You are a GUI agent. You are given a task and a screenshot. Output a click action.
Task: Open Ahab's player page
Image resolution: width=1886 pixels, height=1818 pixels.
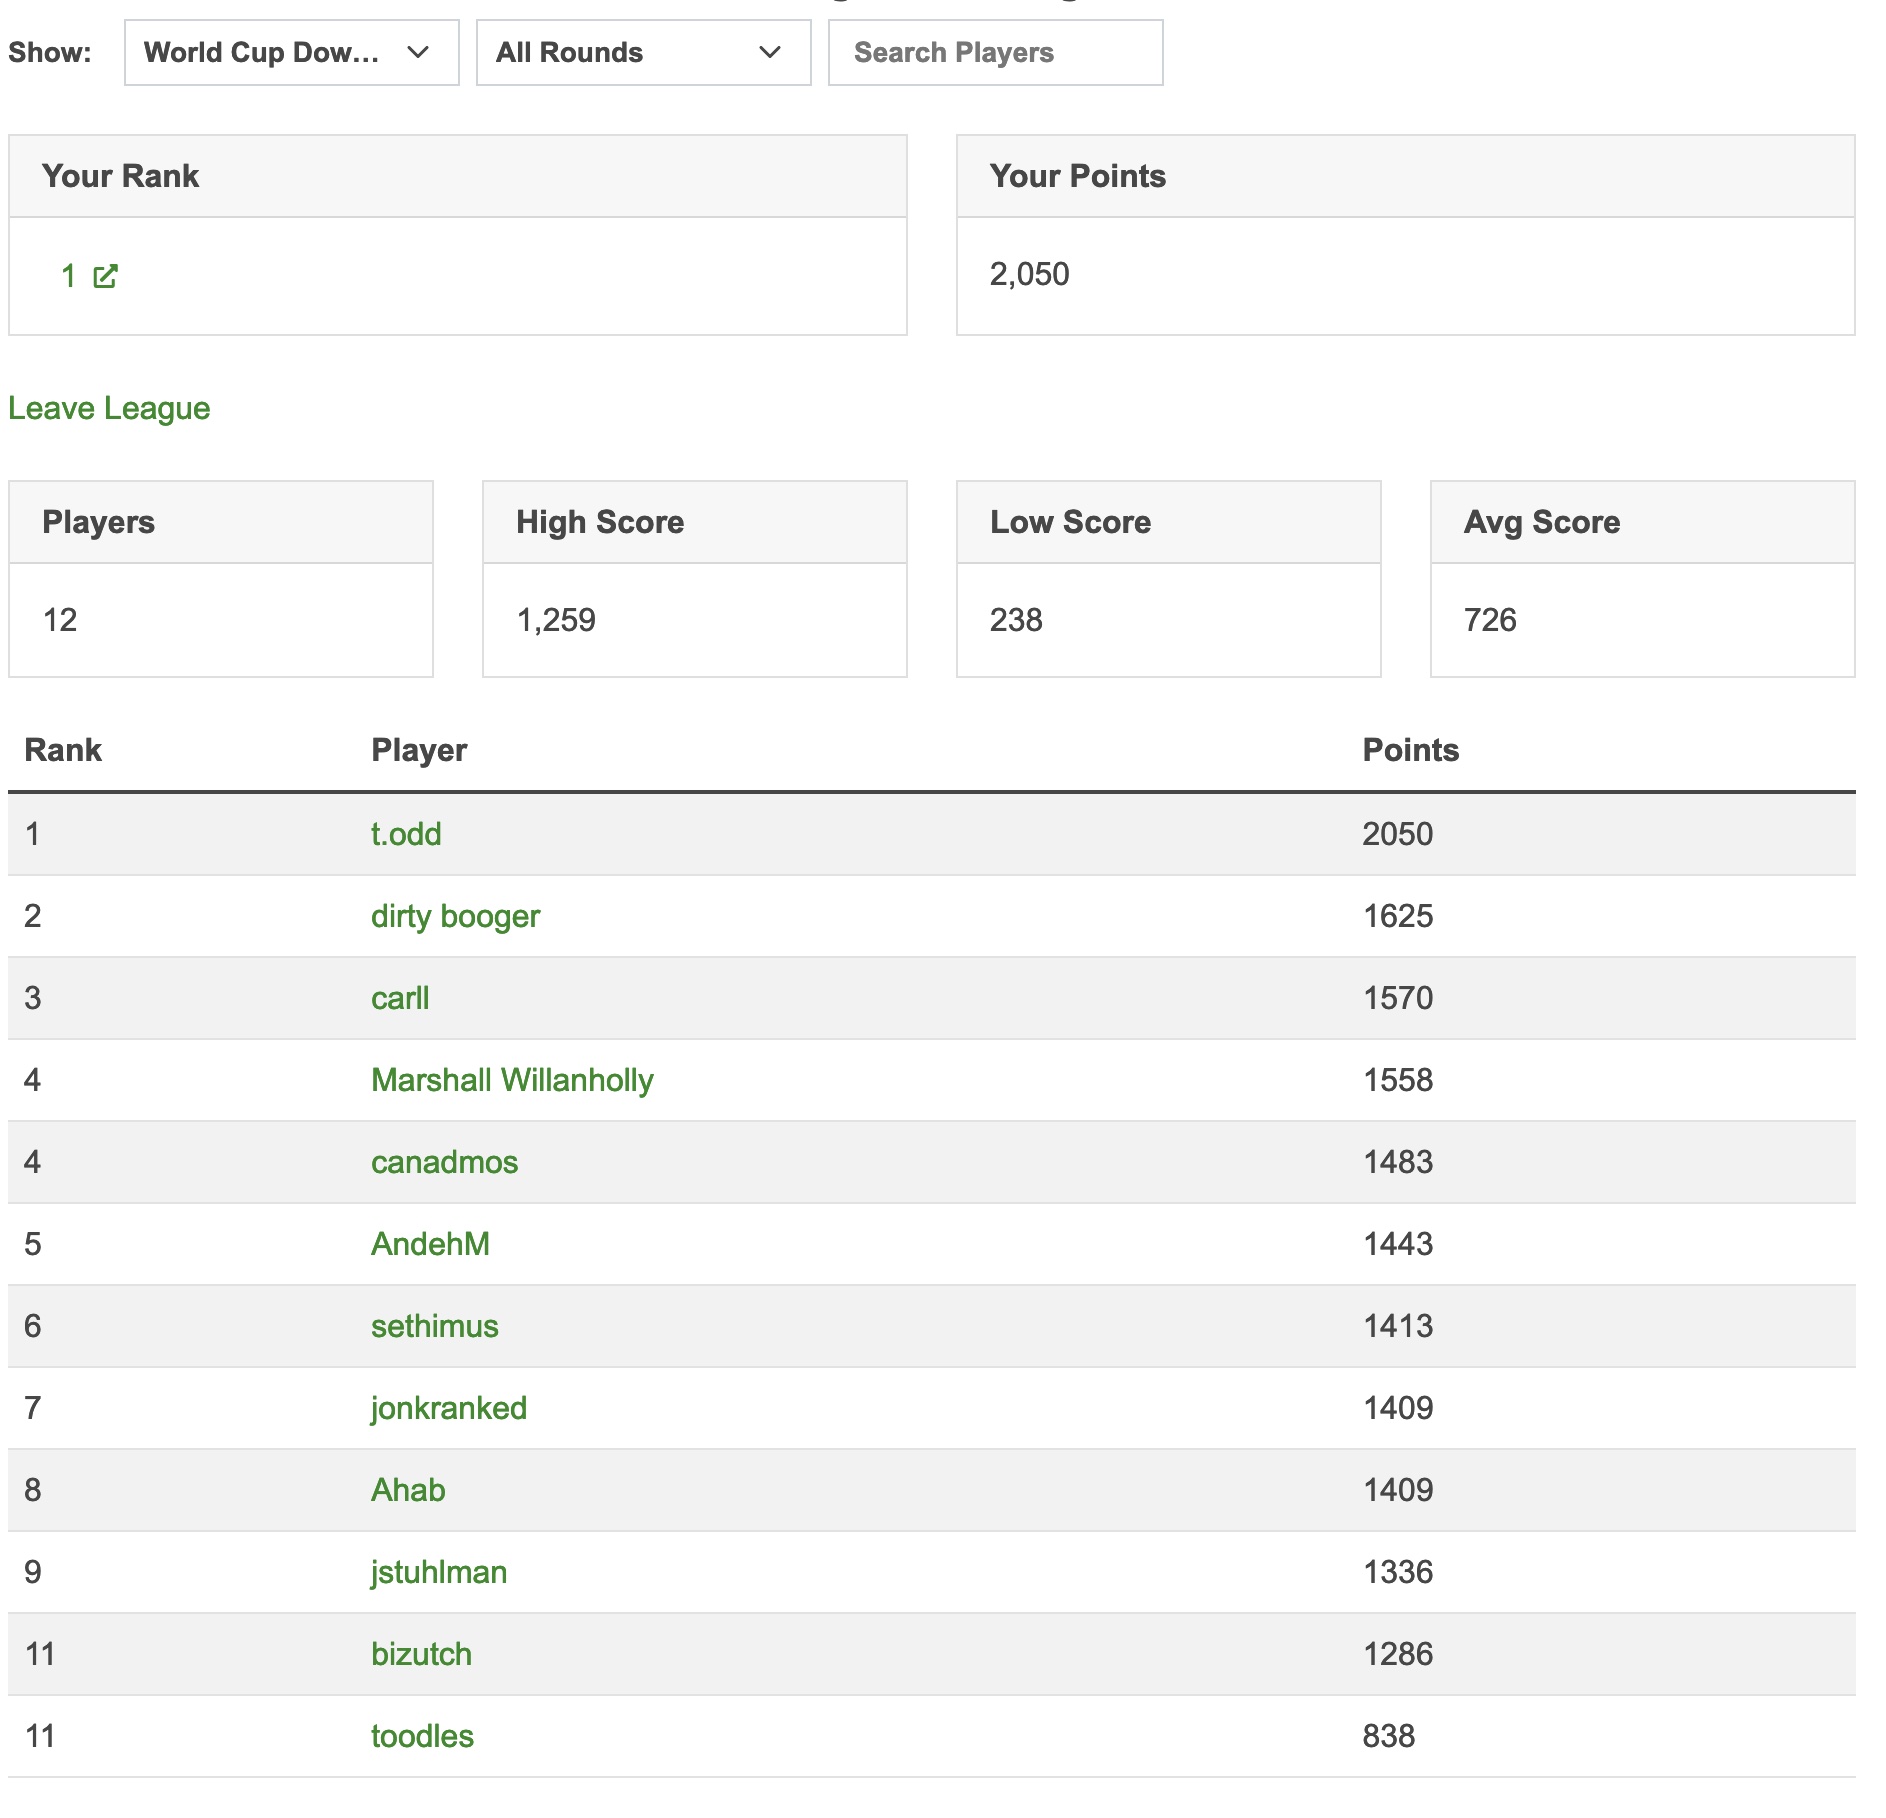[x=408, y=1490]
